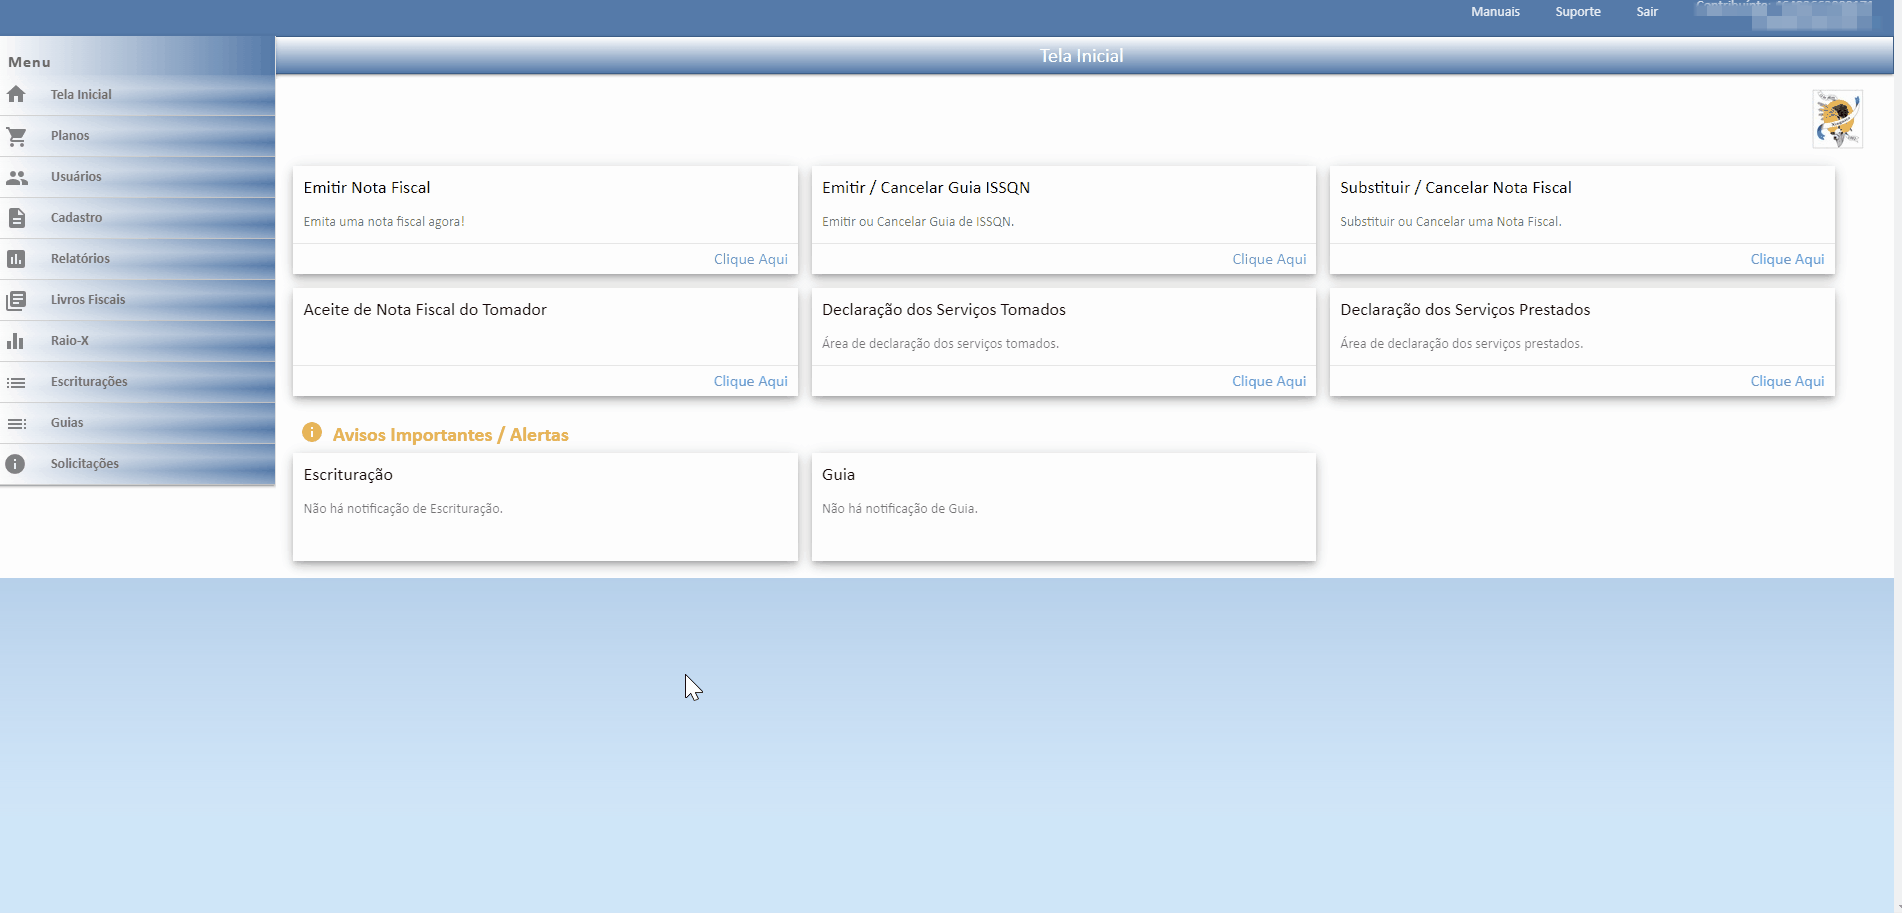This screenshot has width=1902, height=913.
Task: Open the Manuais menu in top bar
Action: tap(1495, 12)
